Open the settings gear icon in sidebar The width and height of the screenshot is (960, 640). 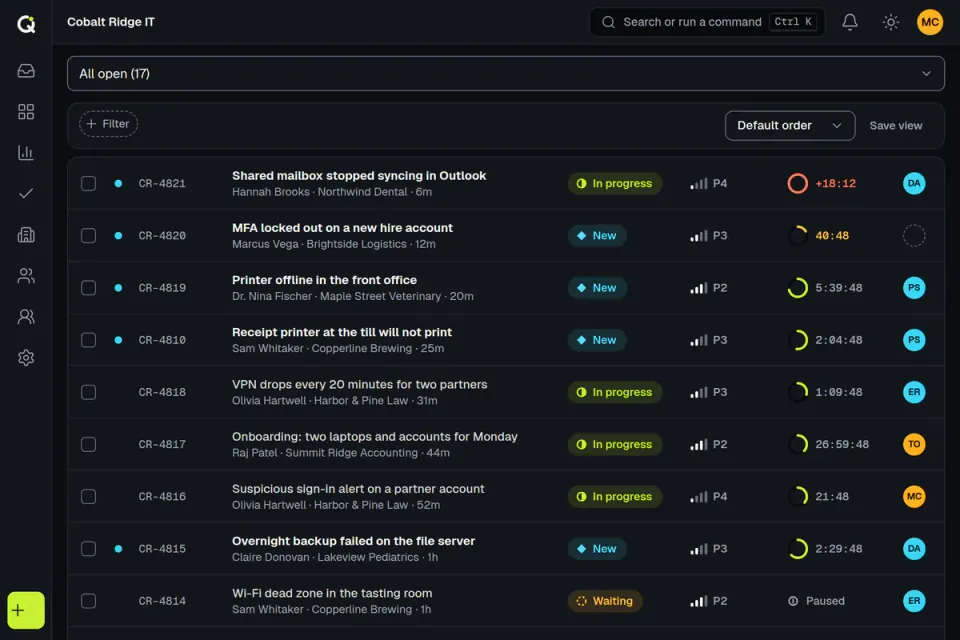tap(26, 358)
